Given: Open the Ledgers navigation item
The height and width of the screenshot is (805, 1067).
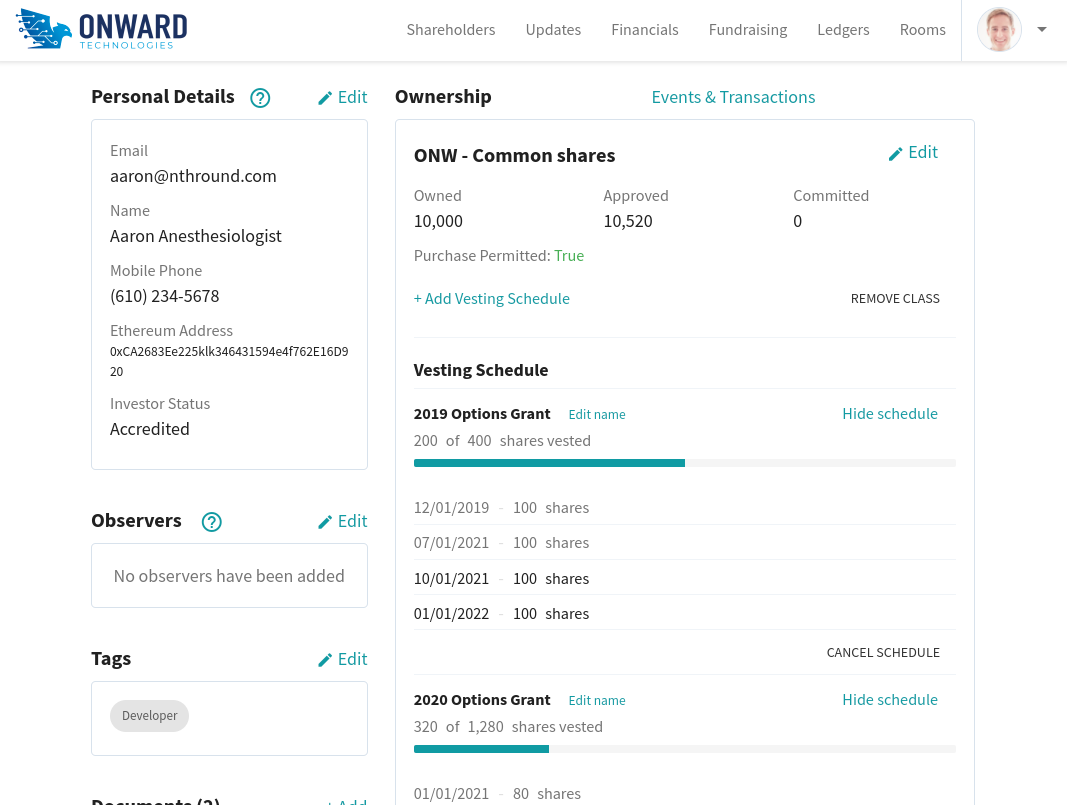Looking at the screenshot, I should pos(843,30).
